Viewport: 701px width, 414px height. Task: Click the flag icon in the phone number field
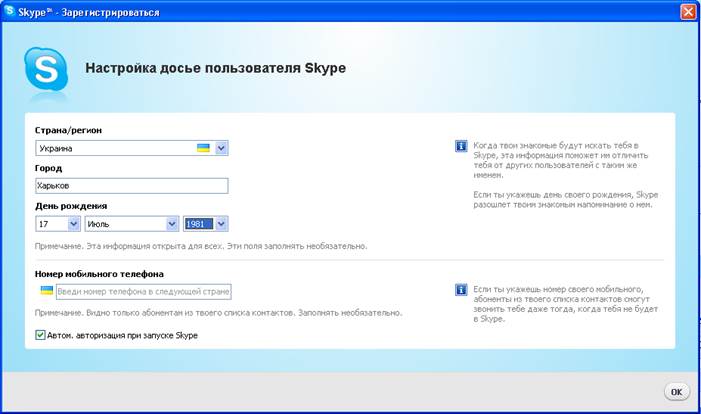(46, 291)
